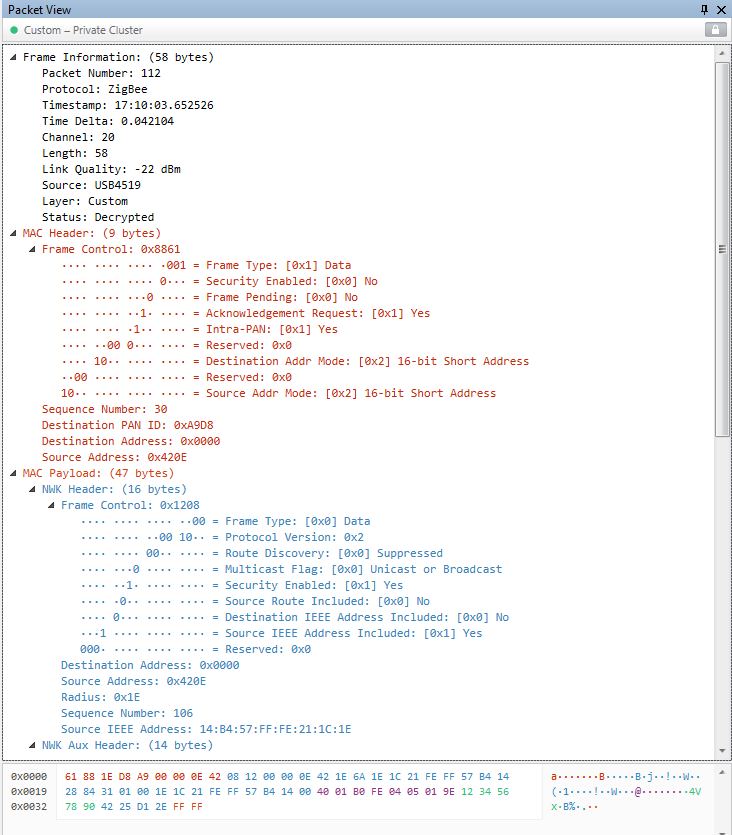
Task: Click the Custom – Private Cluster title
Action: pyautogui.click(x=83, y=31)
